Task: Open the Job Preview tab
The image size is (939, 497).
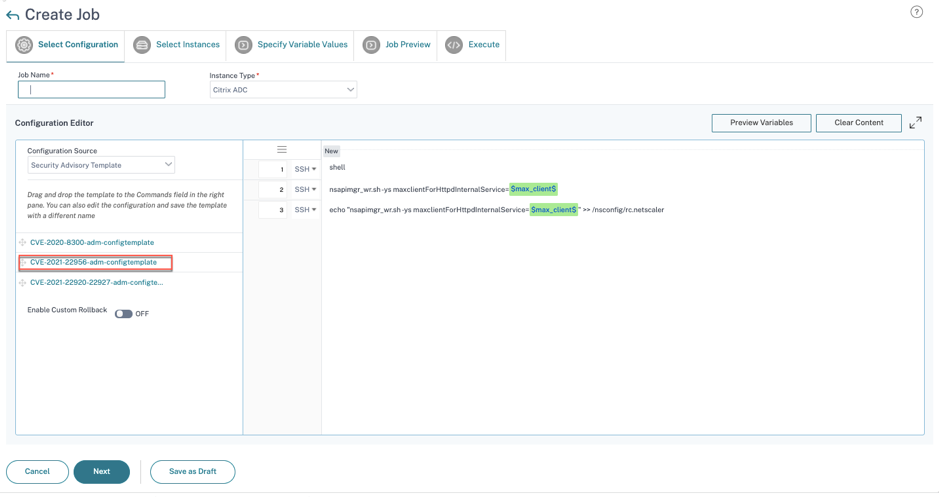Action: [x=396, y=46]
